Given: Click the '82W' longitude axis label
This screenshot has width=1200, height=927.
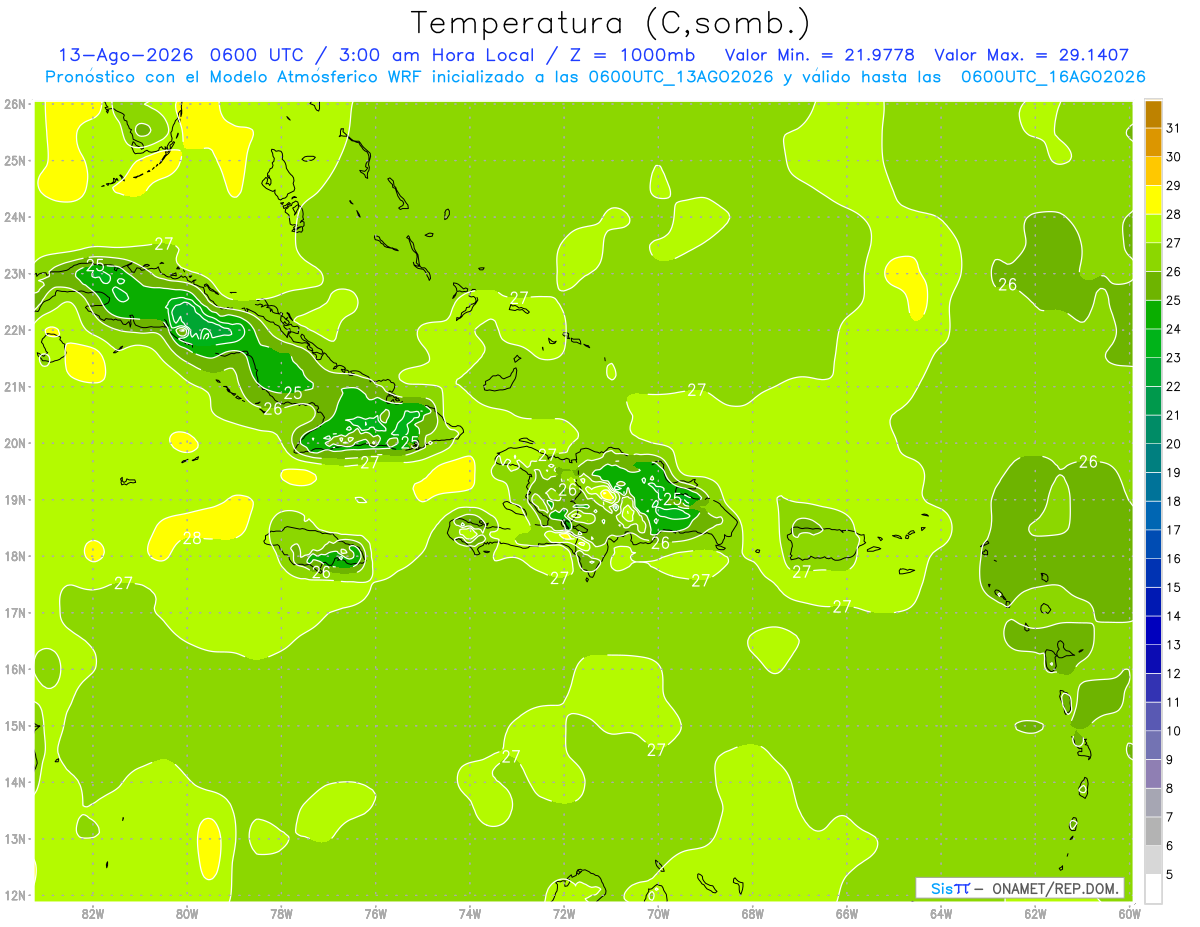Looking at the screenshot, I should click(x=92, y=913).
